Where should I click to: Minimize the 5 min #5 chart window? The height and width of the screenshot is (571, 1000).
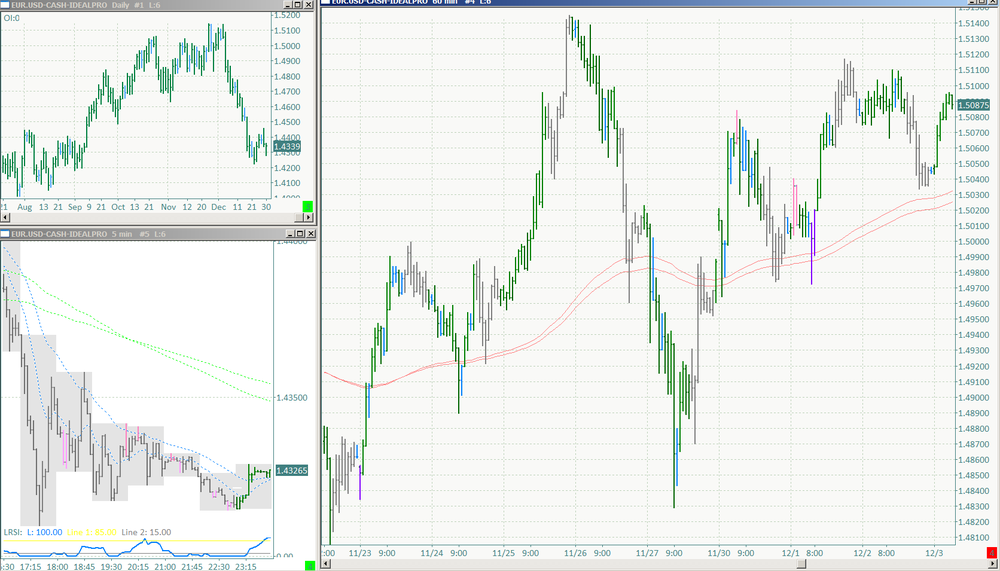(x=290, y=234)
